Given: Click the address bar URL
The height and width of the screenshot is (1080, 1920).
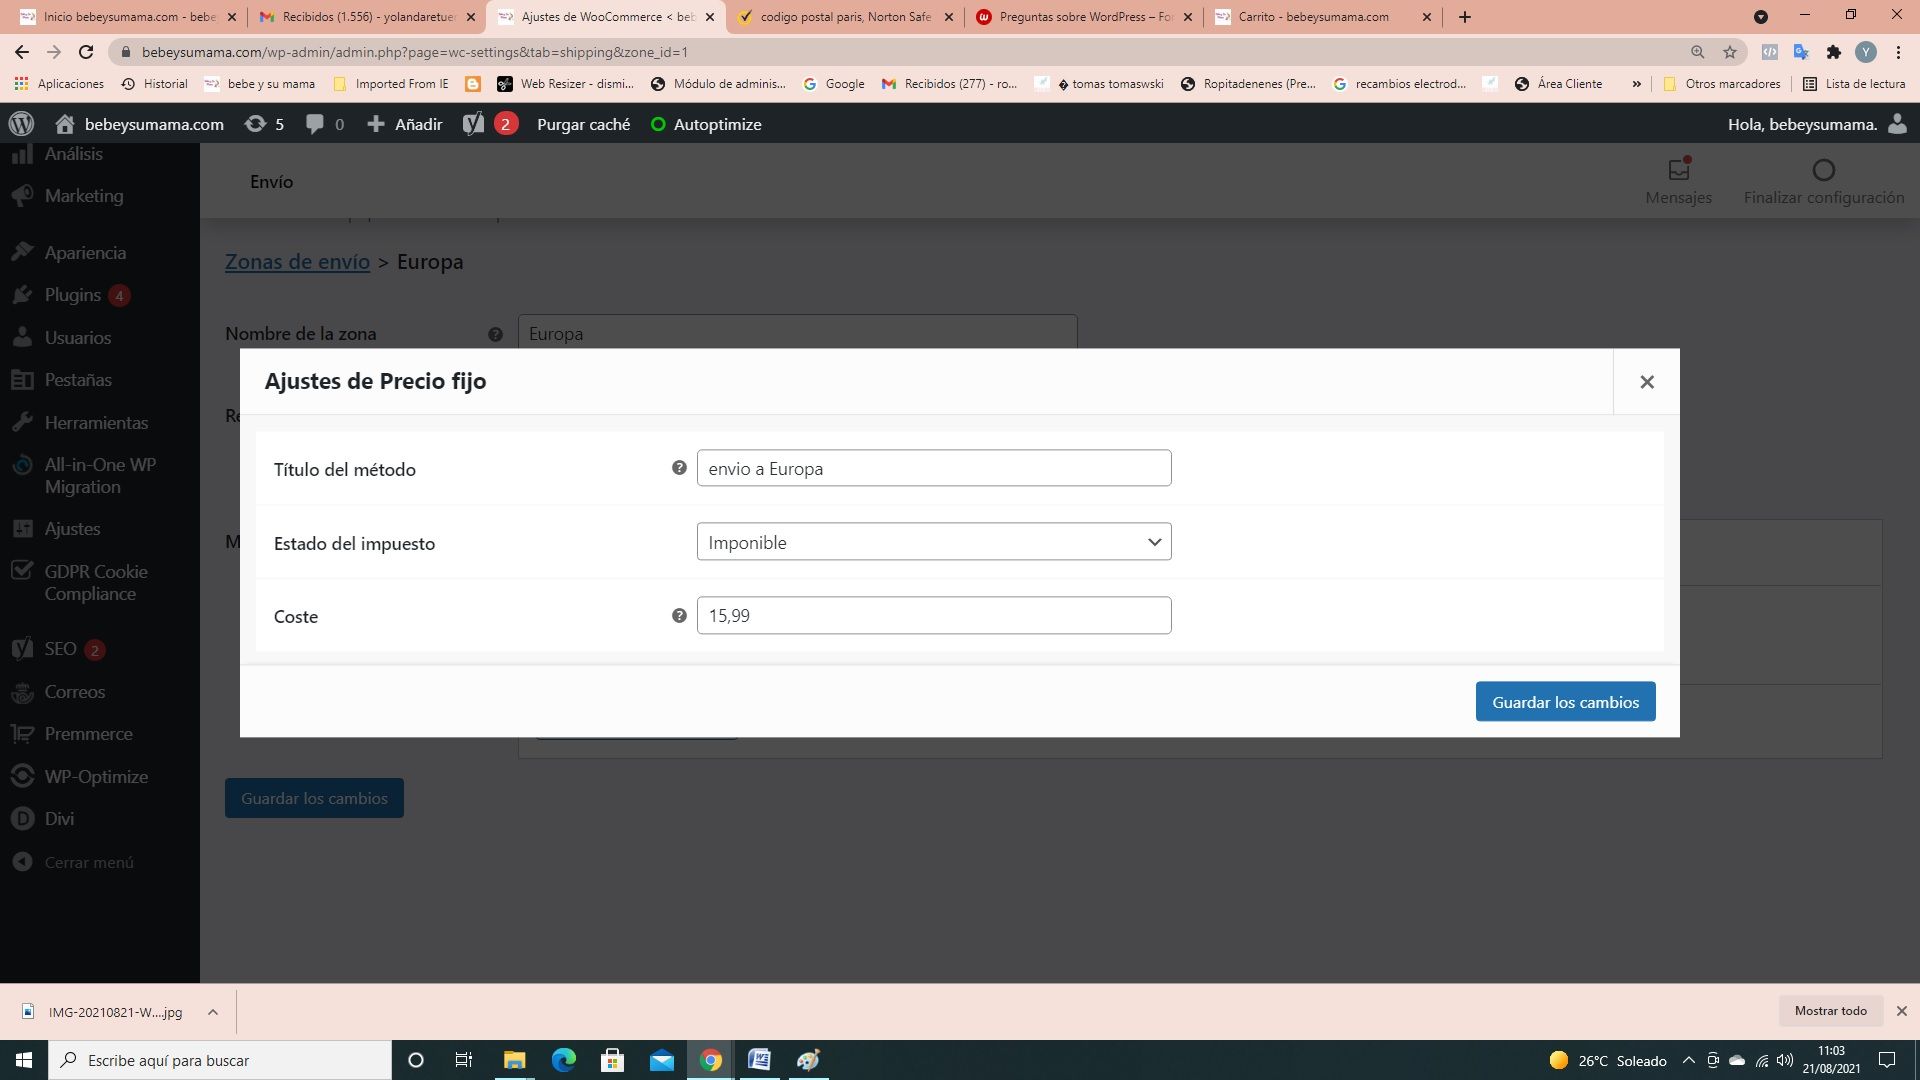Looking at the screenshot, I should coord(415,52).
